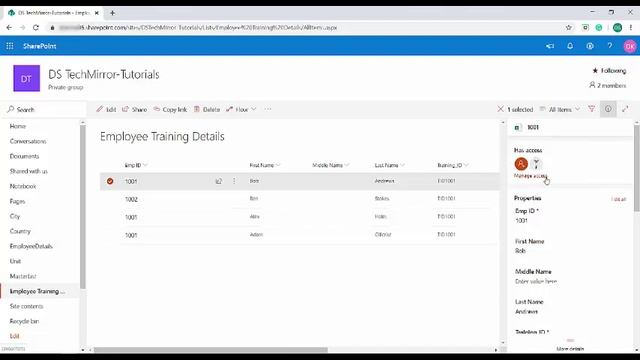The width and height of the screenshot is (640, 360).
Task: Clear selection with the X icon
Action: click(x=500, y=109)
